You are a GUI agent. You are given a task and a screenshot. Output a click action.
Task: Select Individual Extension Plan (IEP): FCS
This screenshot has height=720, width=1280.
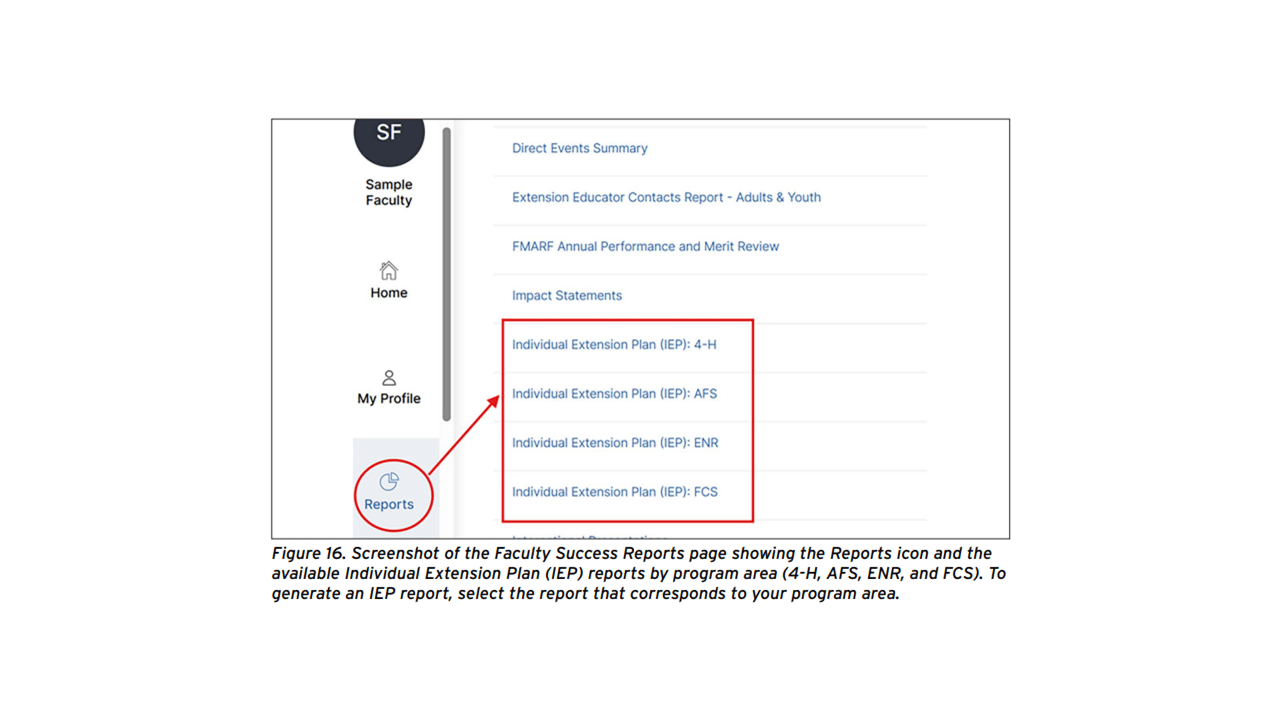pyautogui.click(x=615, y=491)
